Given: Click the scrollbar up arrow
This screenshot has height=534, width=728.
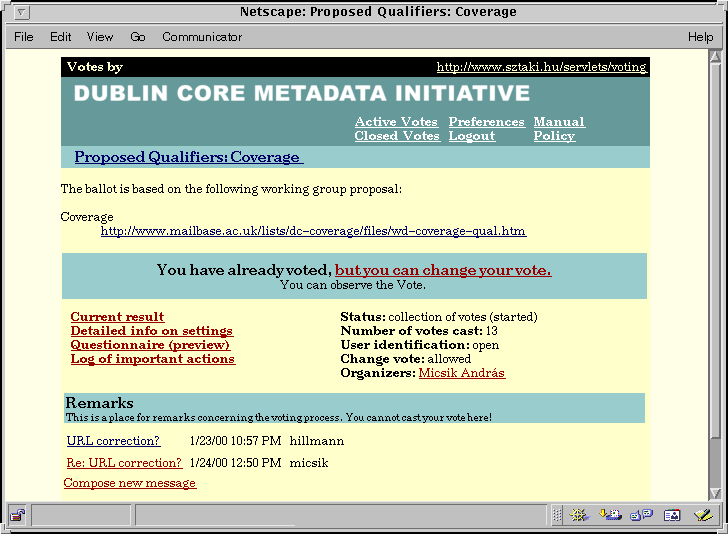Looking at the screenshot, I should [715, 57].
